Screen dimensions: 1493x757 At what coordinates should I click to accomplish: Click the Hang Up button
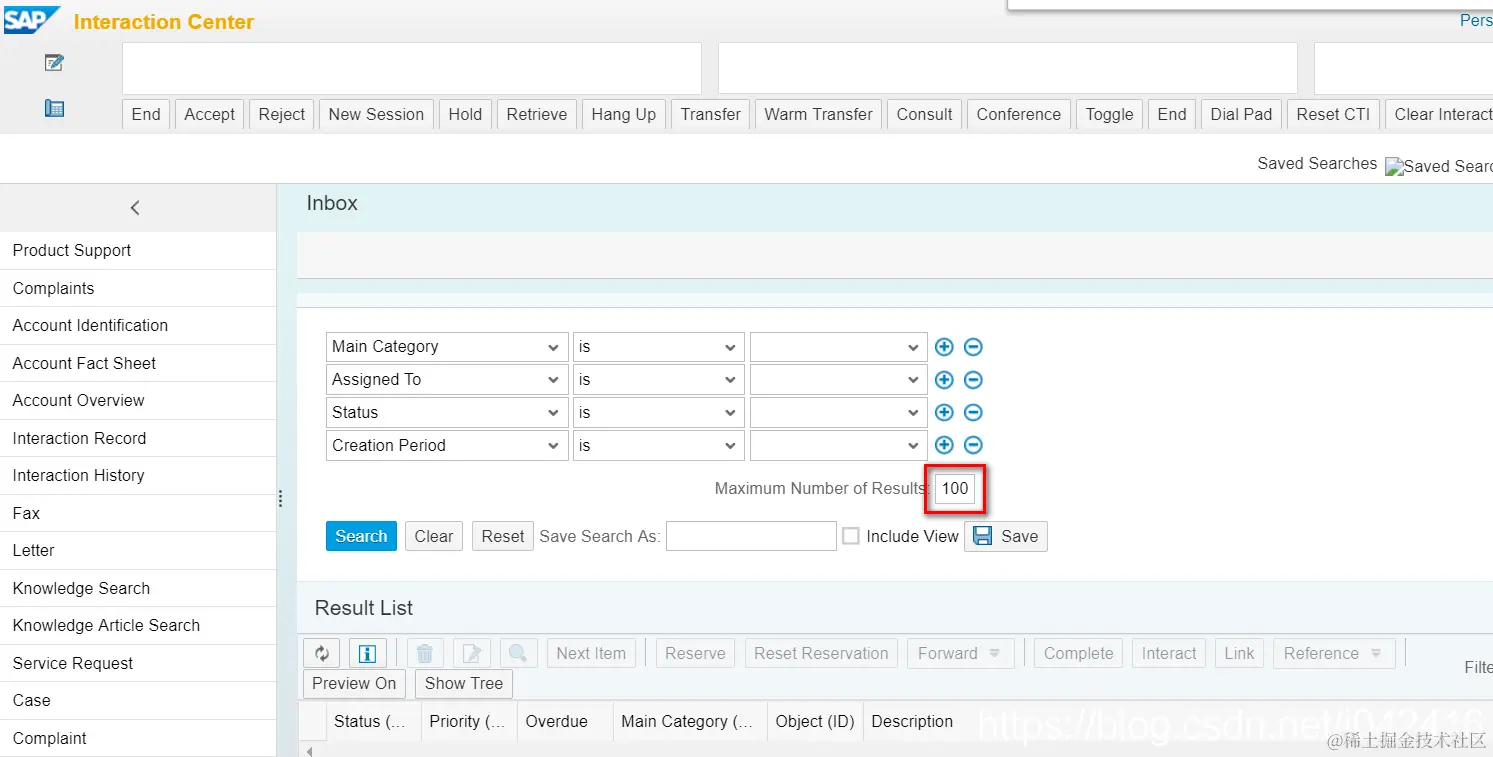coord(624,114)
